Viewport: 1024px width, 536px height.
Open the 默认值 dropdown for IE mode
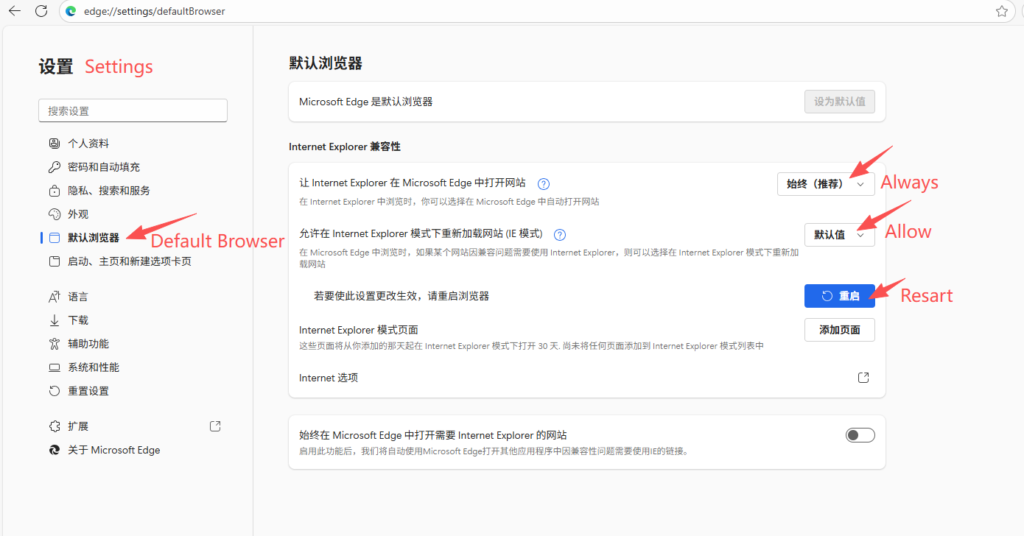[839, 234]
